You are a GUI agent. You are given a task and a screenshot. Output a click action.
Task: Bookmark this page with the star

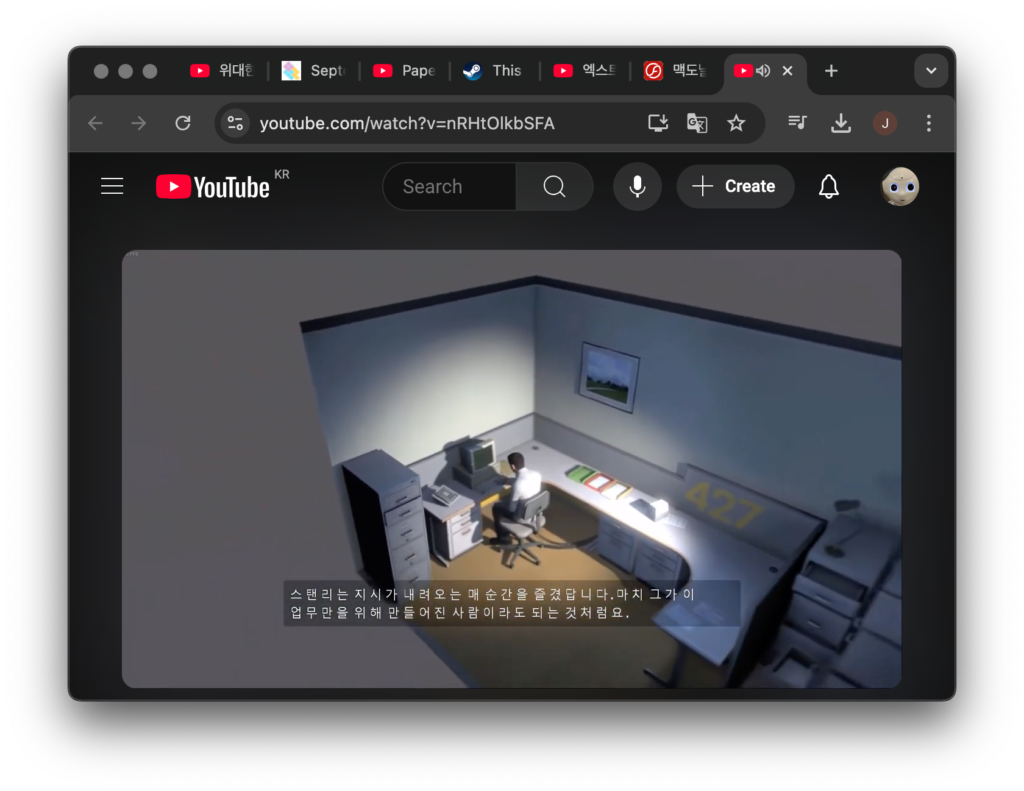[736, 123]
